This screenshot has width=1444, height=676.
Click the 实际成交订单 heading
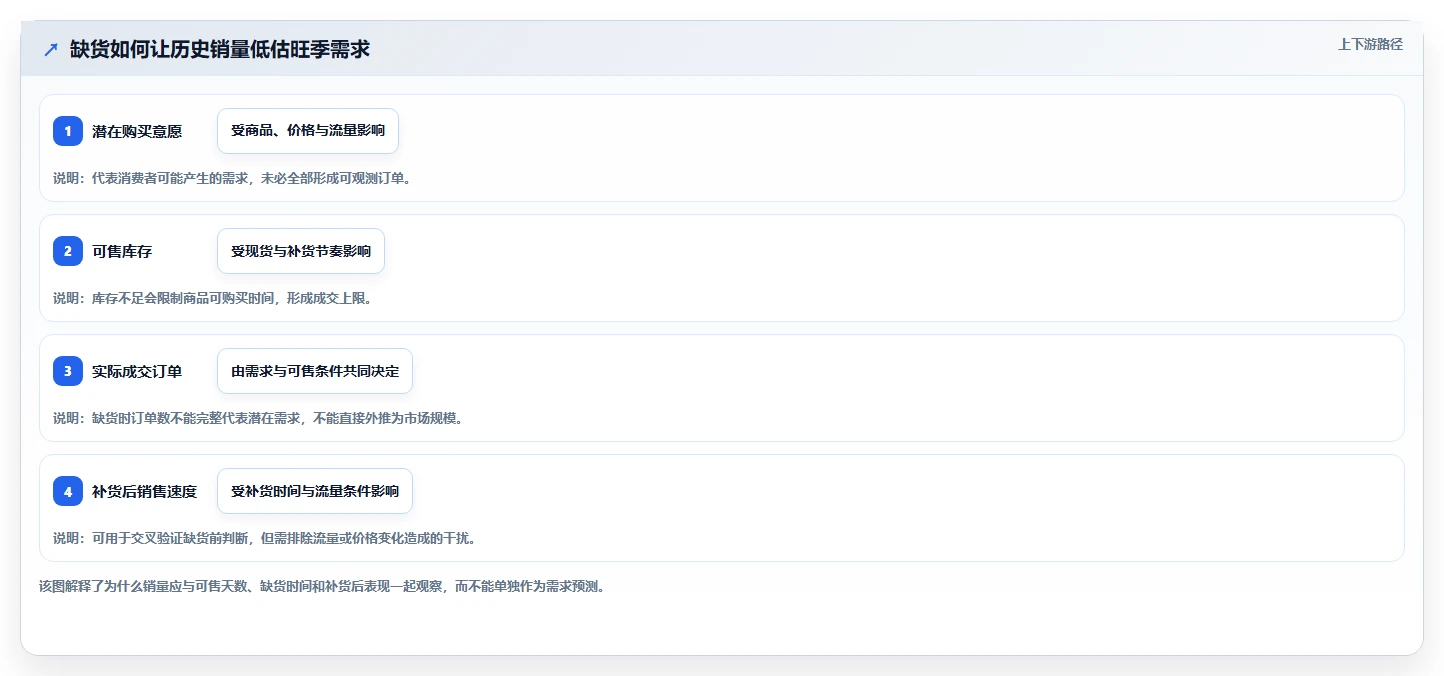click(x=137, y=371)
